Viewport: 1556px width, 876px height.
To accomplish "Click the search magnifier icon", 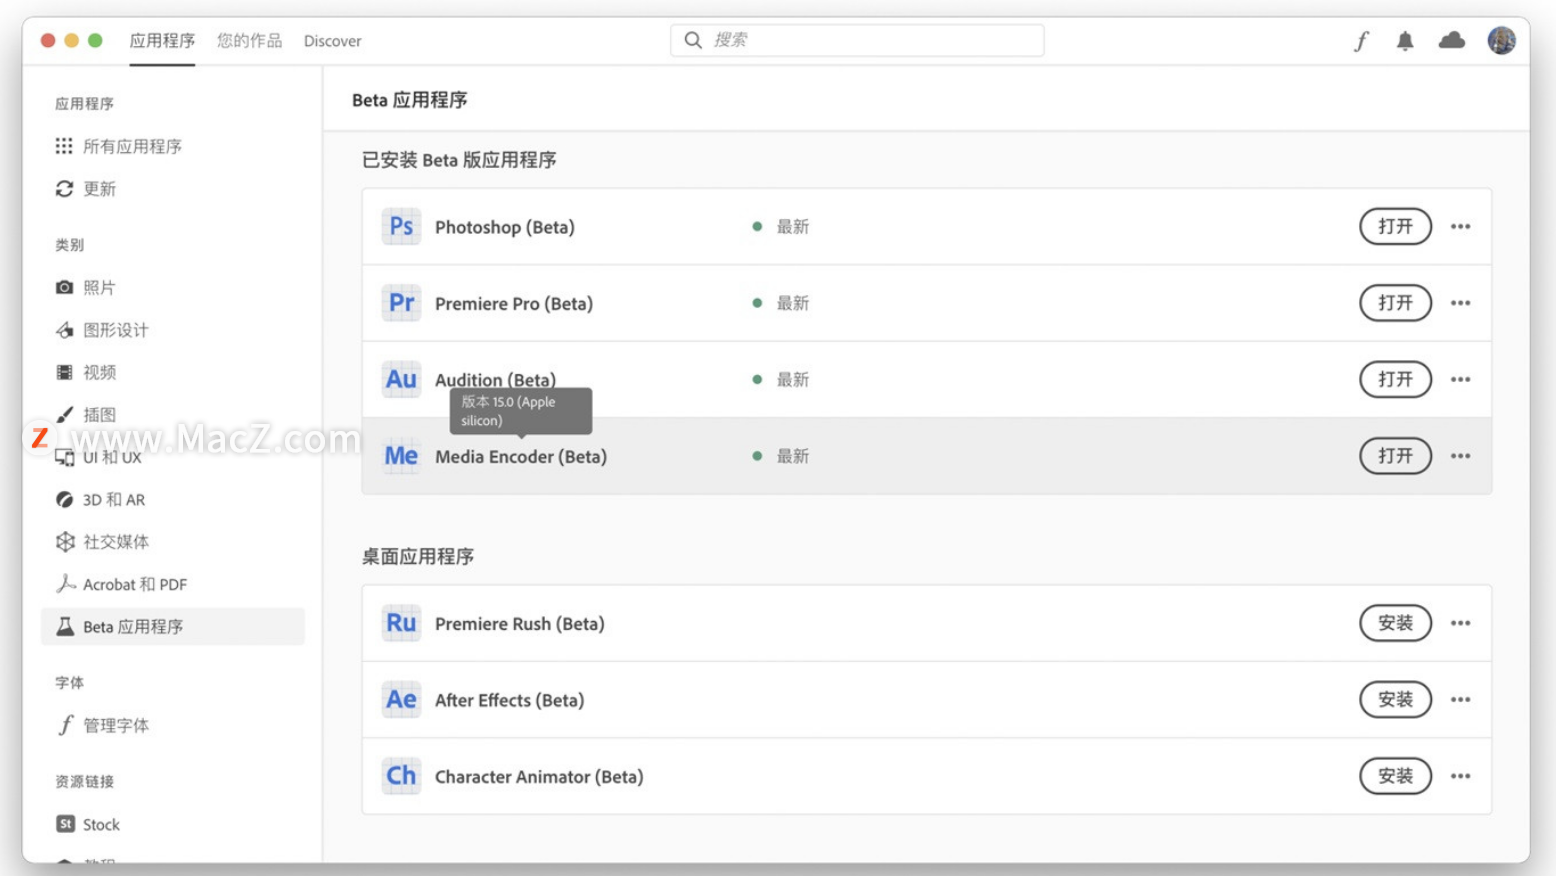I will [692, 40].
